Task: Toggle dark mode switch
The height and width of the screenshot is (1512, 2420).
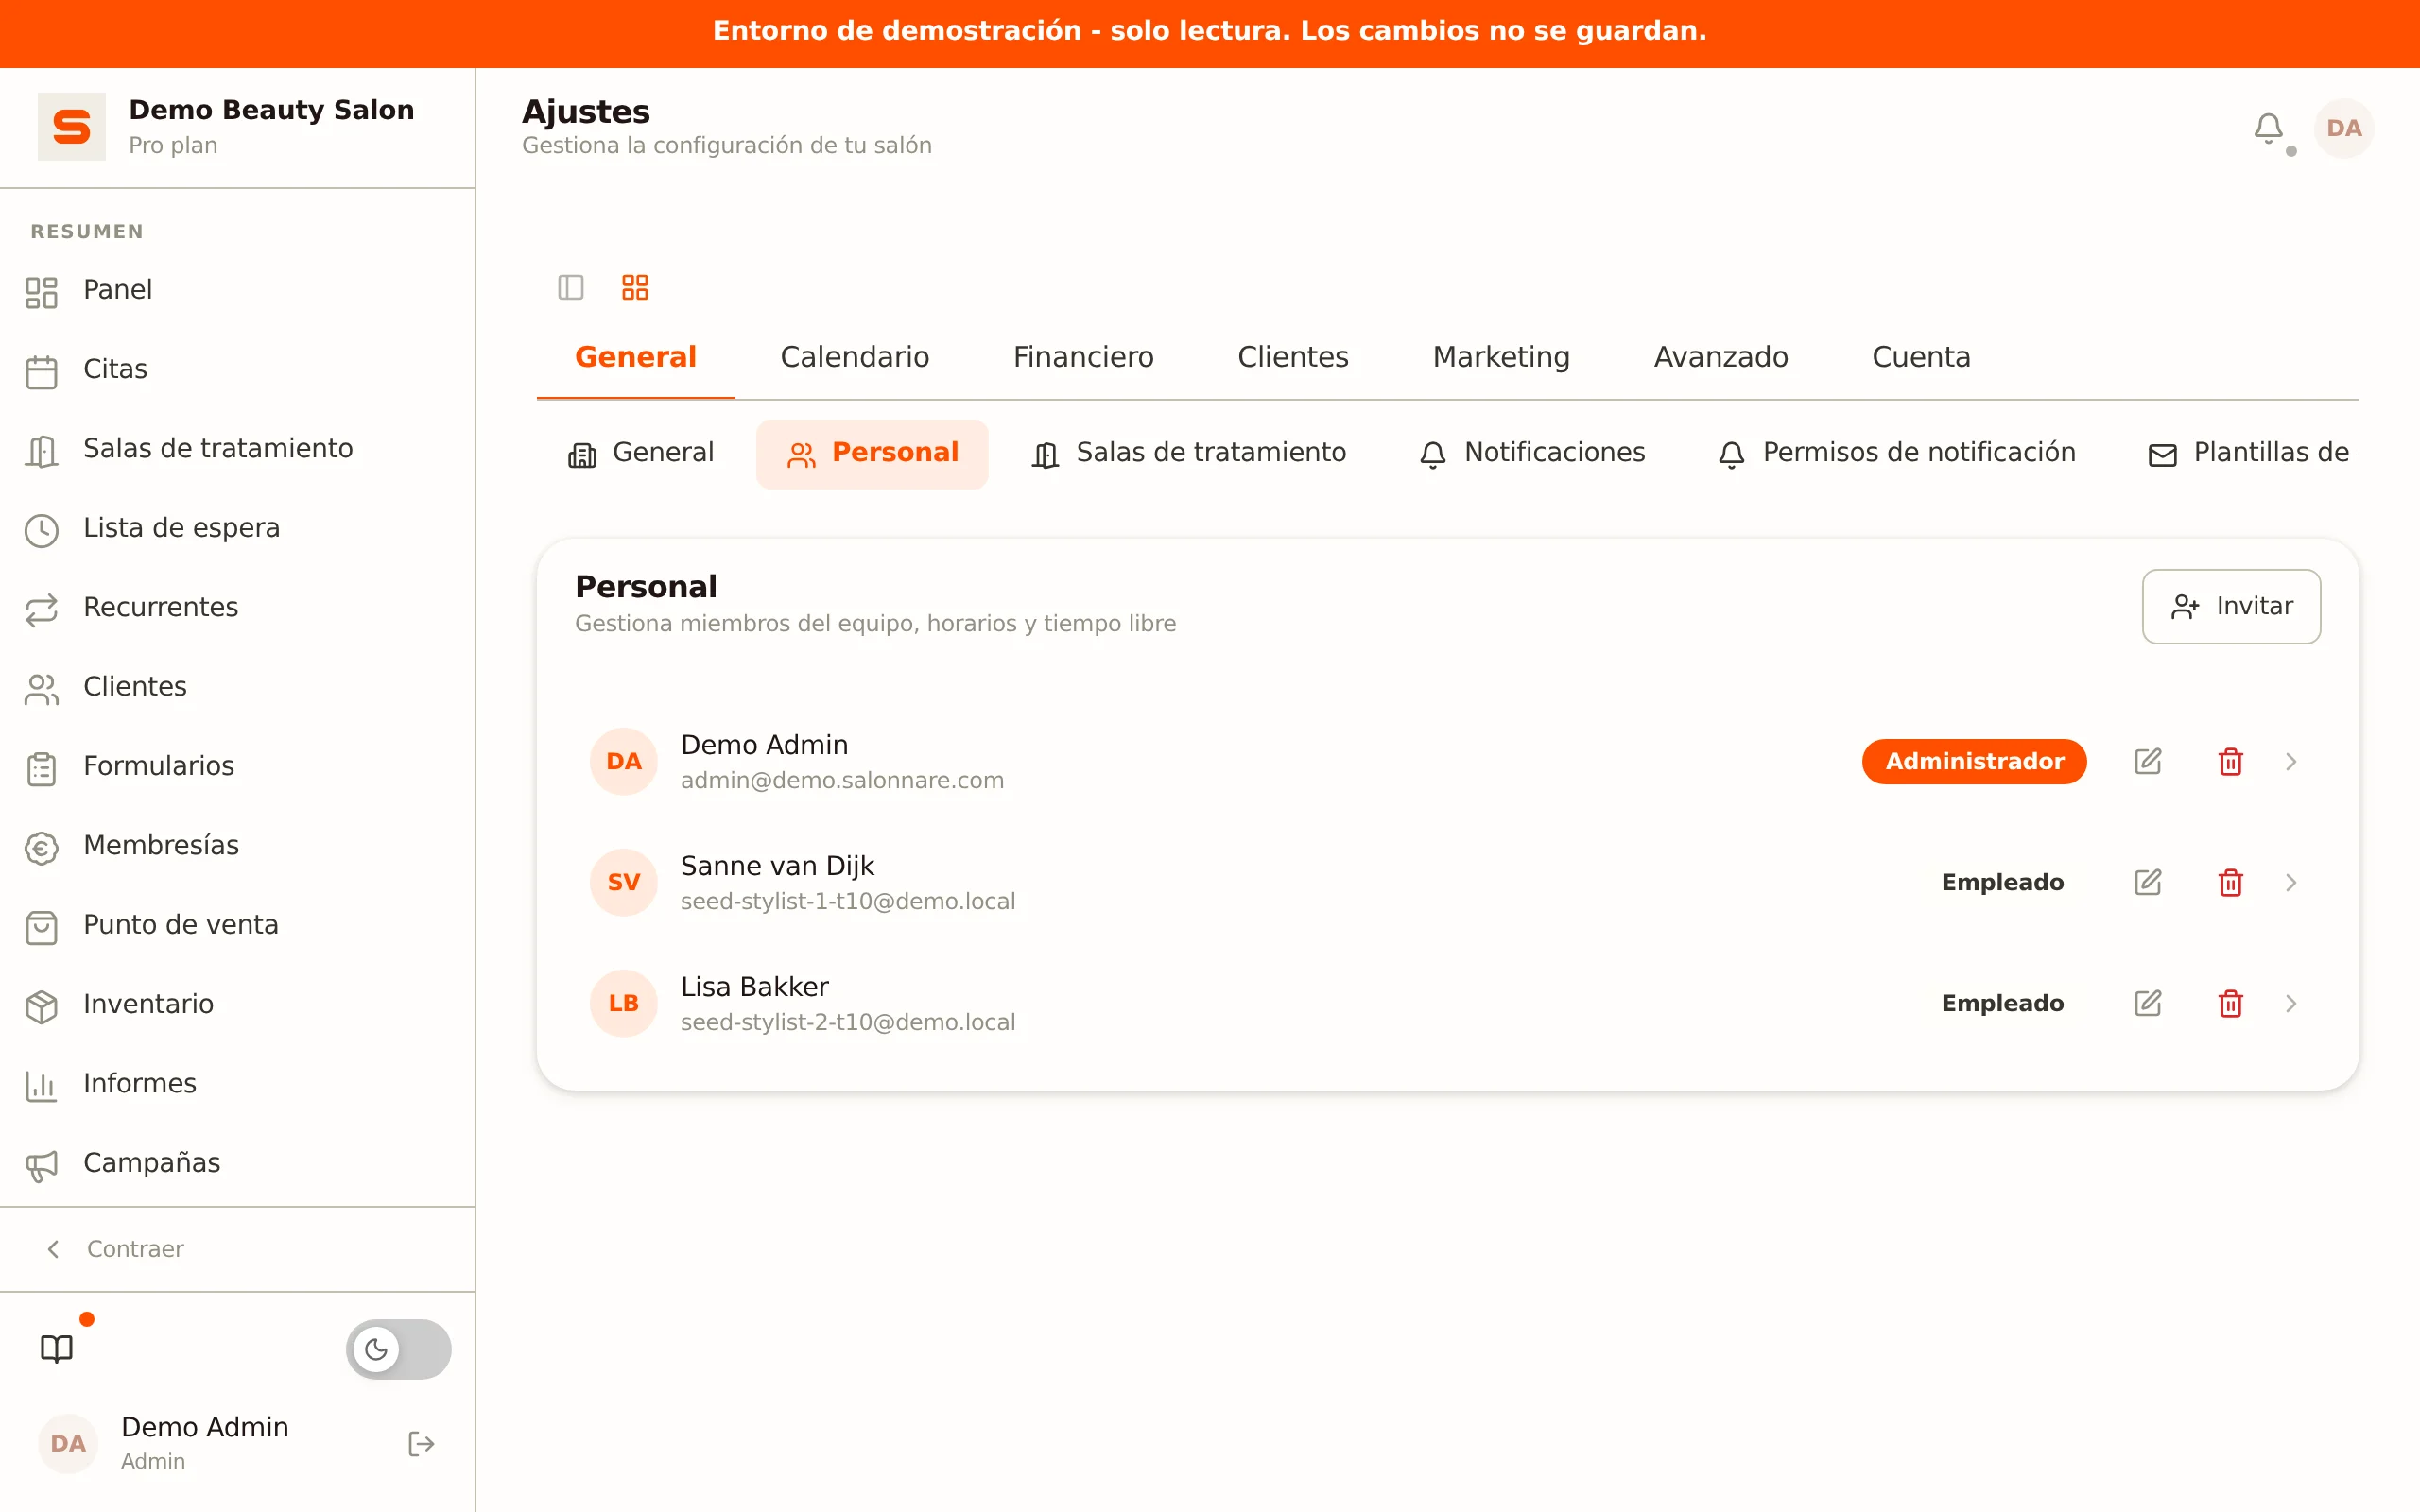Action: point(398,1349)
